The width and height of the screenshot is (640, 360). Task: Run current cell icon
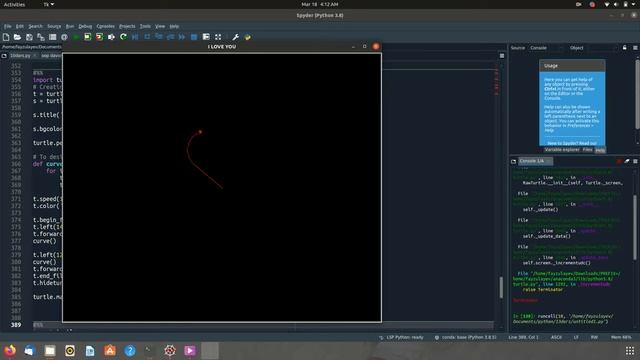(x=88, y=37)
